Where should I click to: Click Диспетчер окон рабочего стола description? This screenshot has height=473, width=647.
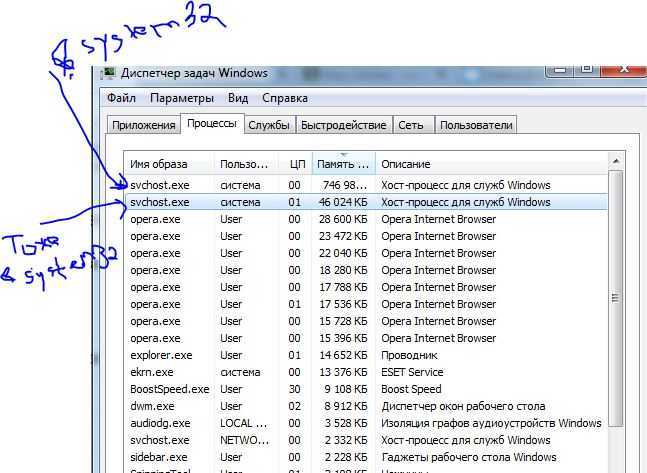coord(463,406)
